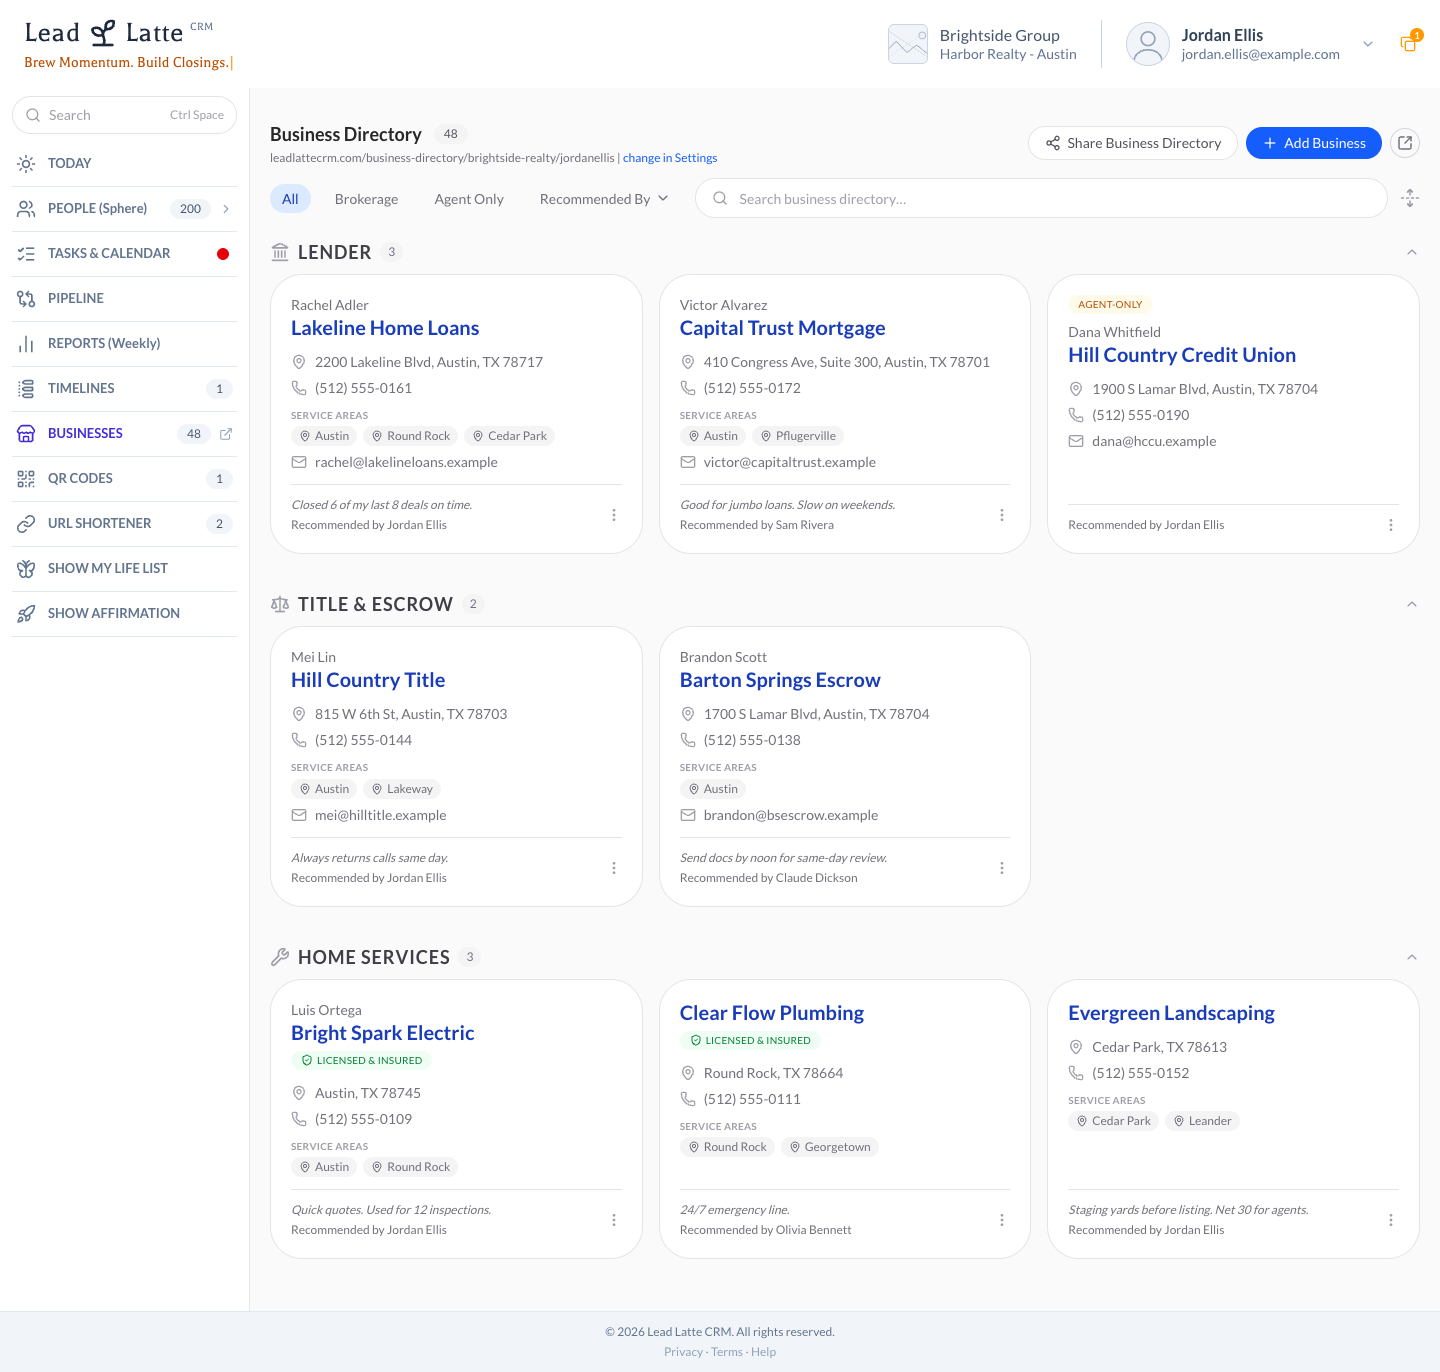Open notifications icon with badge
Viewport: 1440px width, 1372px height.
1409,42
